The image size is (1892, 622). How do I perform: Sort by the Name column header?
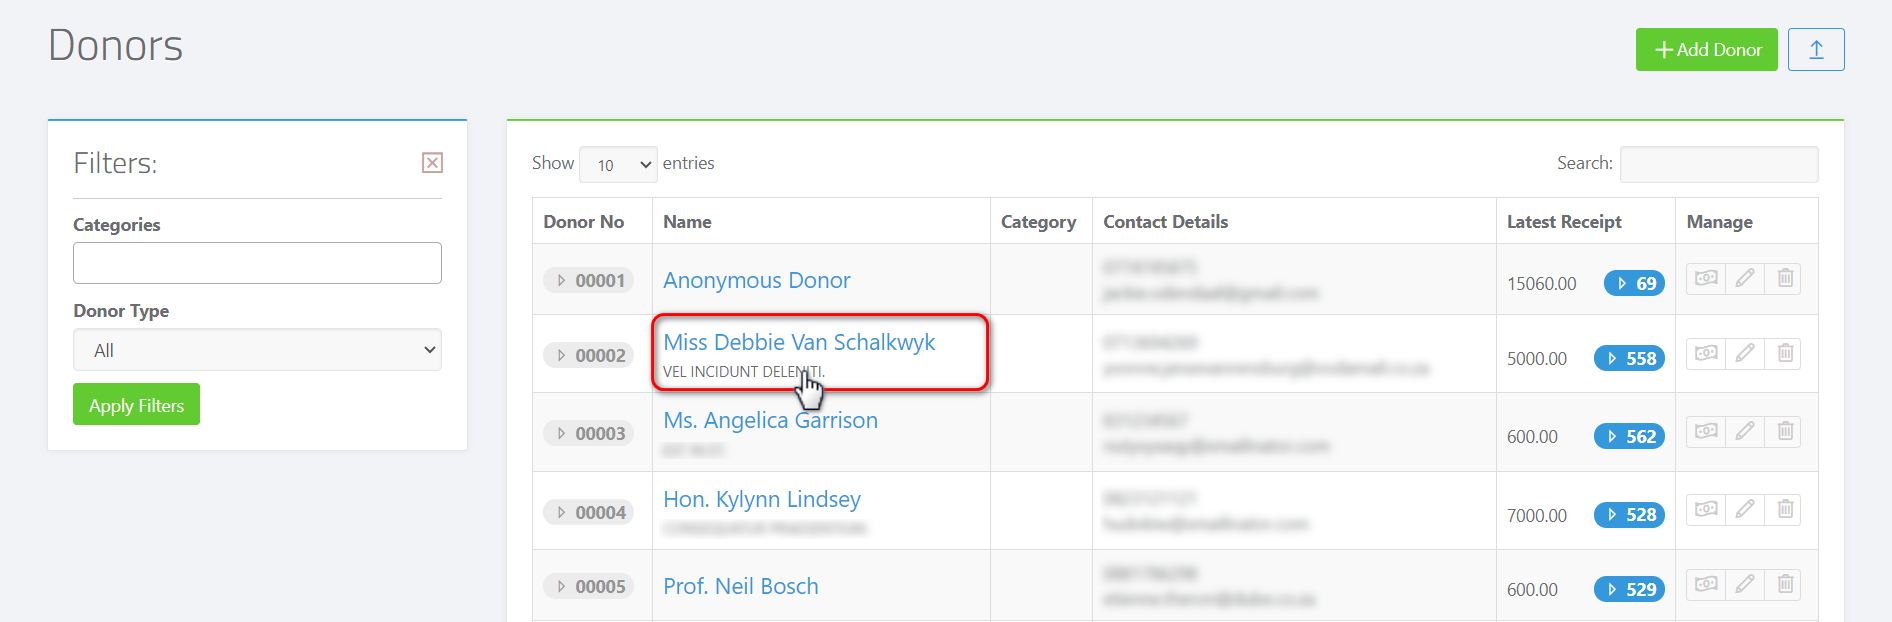pos(687,221)
